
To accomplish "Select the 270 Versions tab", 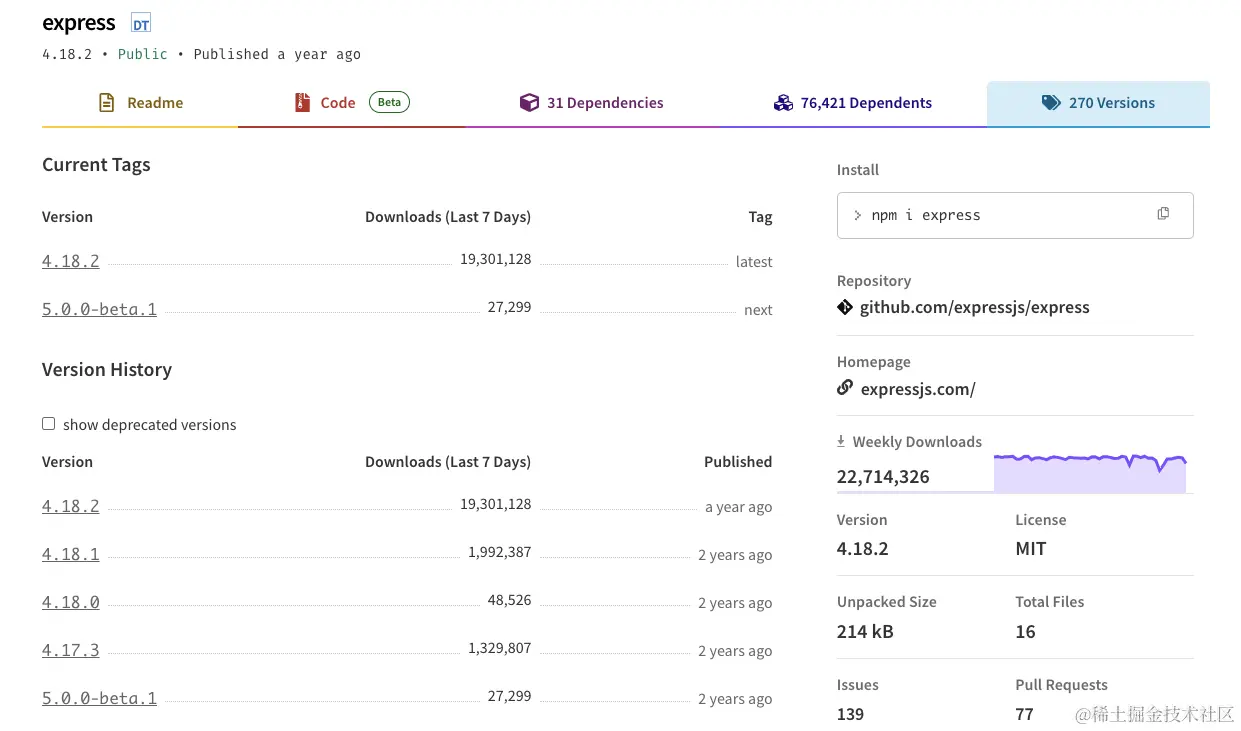I will pos(1098,103).
